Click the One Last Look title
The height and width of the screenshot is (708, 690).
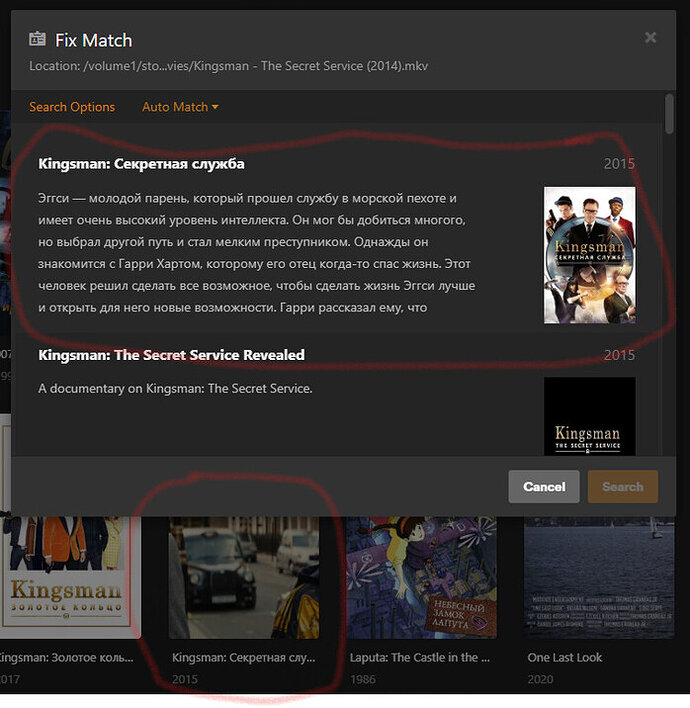coord(564,657)
